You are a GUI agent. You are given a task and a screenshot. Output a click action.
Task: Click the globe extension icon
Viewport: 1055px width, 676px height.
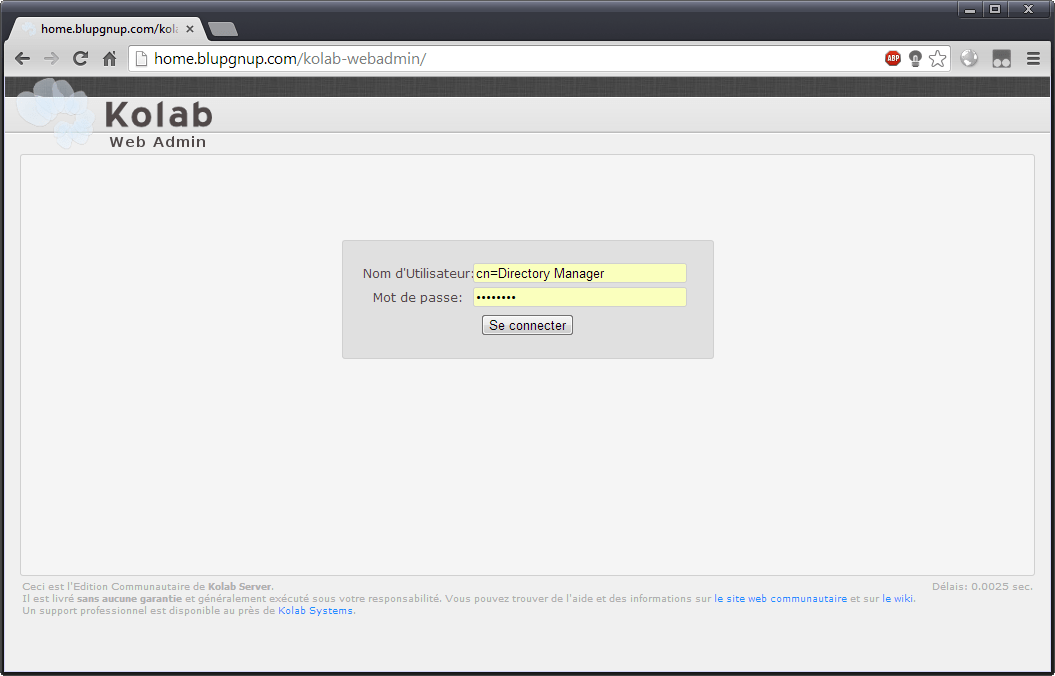point(969,59)
